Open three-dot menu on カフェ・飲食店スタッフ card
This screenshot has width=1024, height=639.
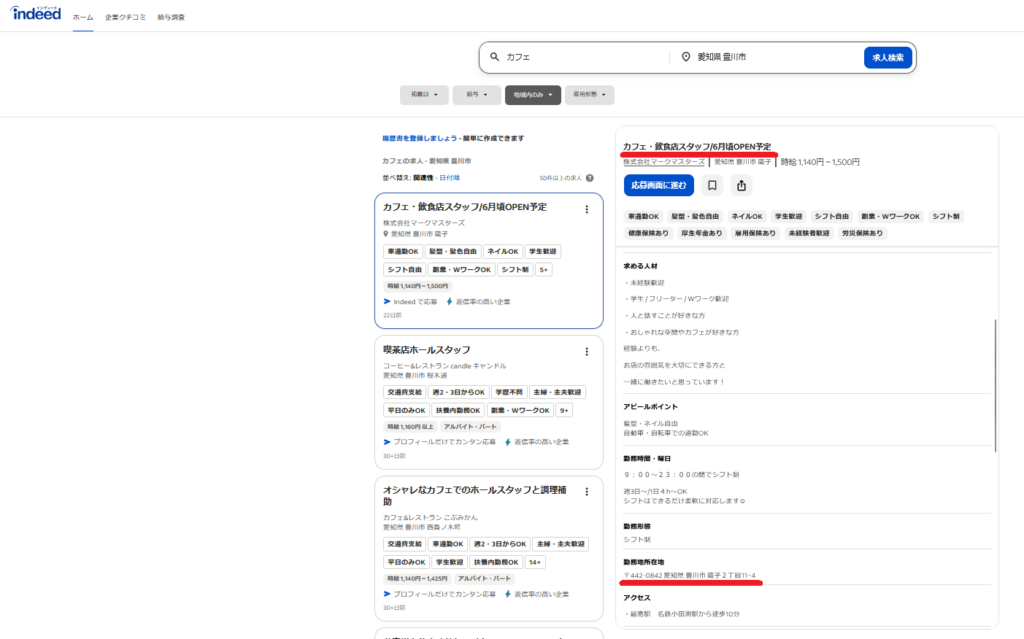[586, 209]
